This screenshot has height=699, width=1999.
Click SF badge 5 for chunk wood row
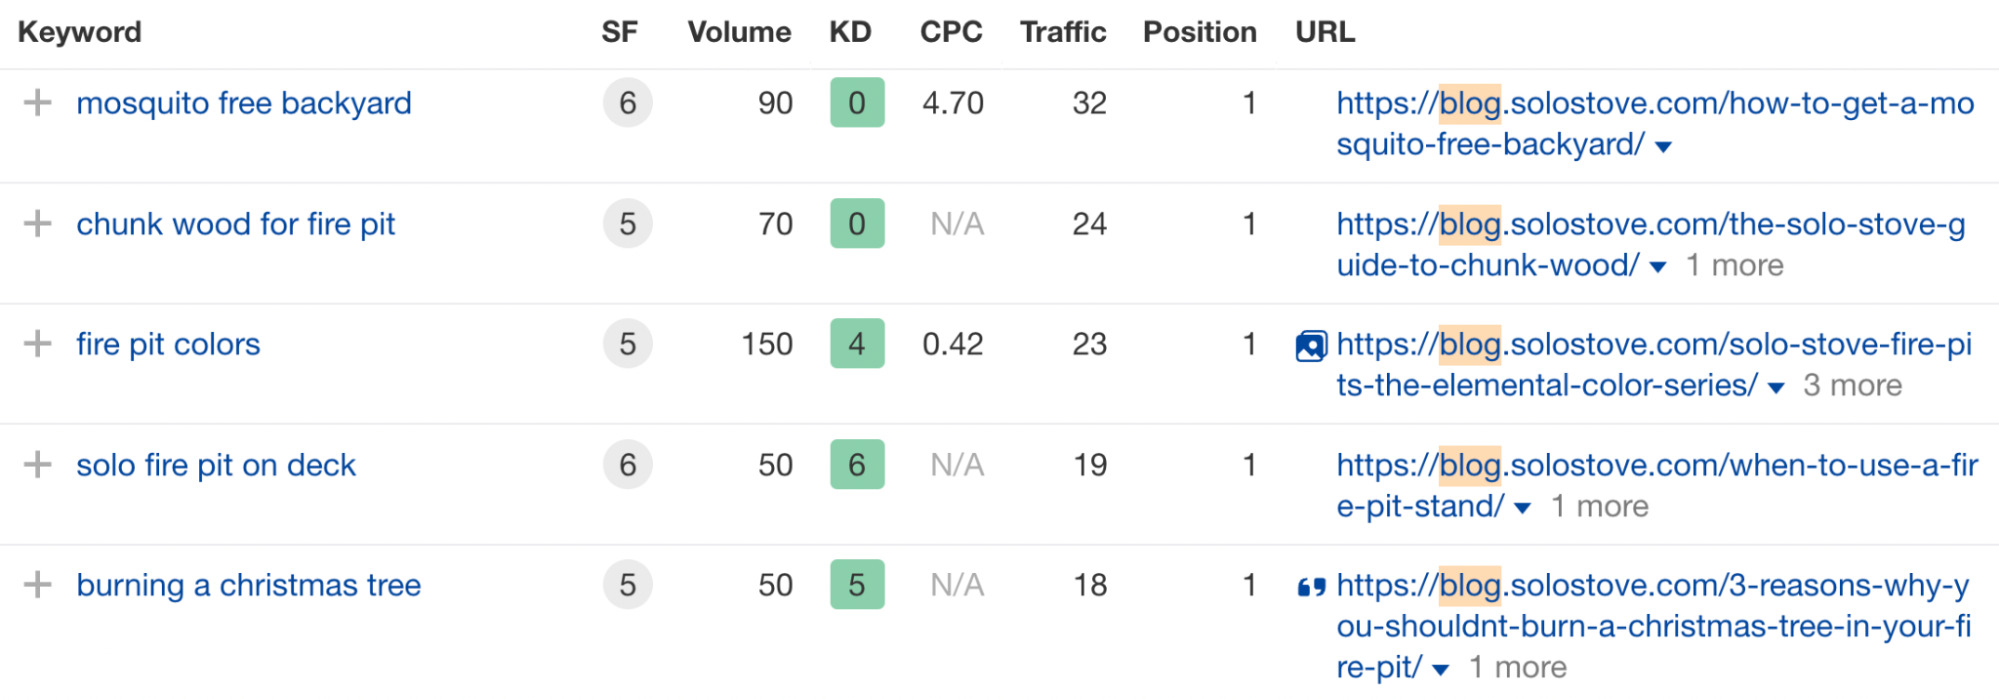tap(627, 224)
